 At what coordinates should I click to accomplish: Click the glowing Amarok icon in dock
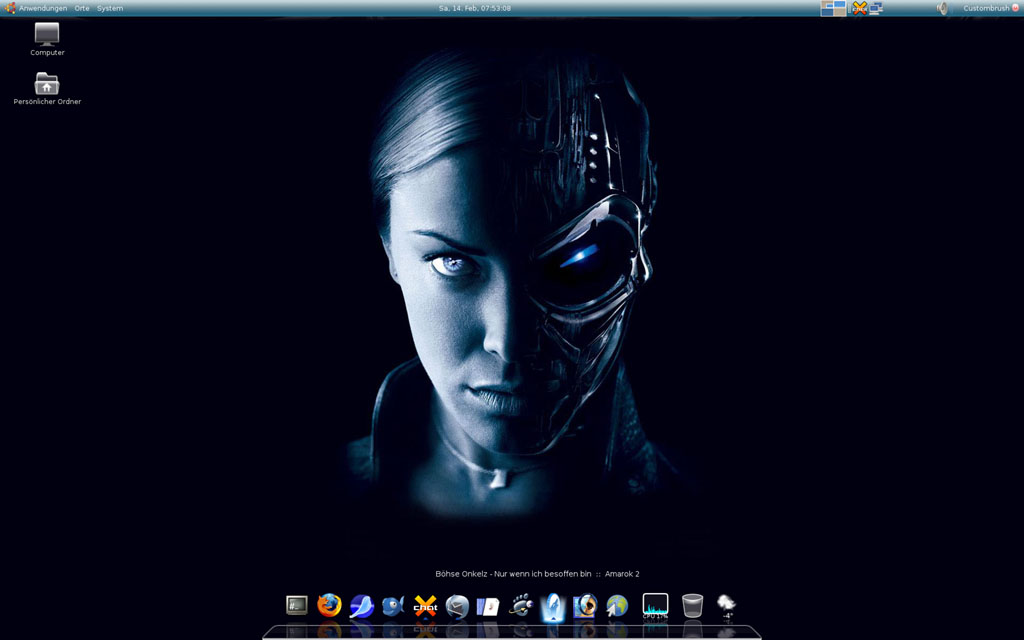click(x=553, y=606)
